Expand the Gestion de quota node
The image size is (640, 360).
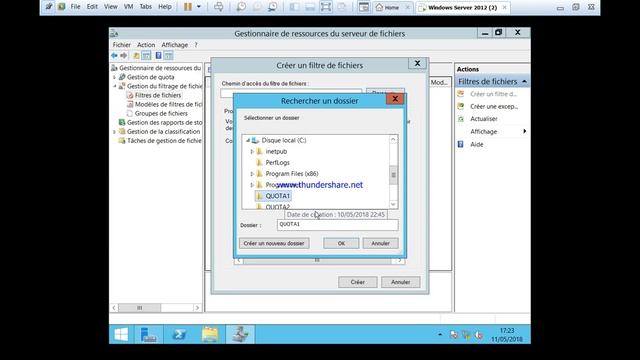114,77
